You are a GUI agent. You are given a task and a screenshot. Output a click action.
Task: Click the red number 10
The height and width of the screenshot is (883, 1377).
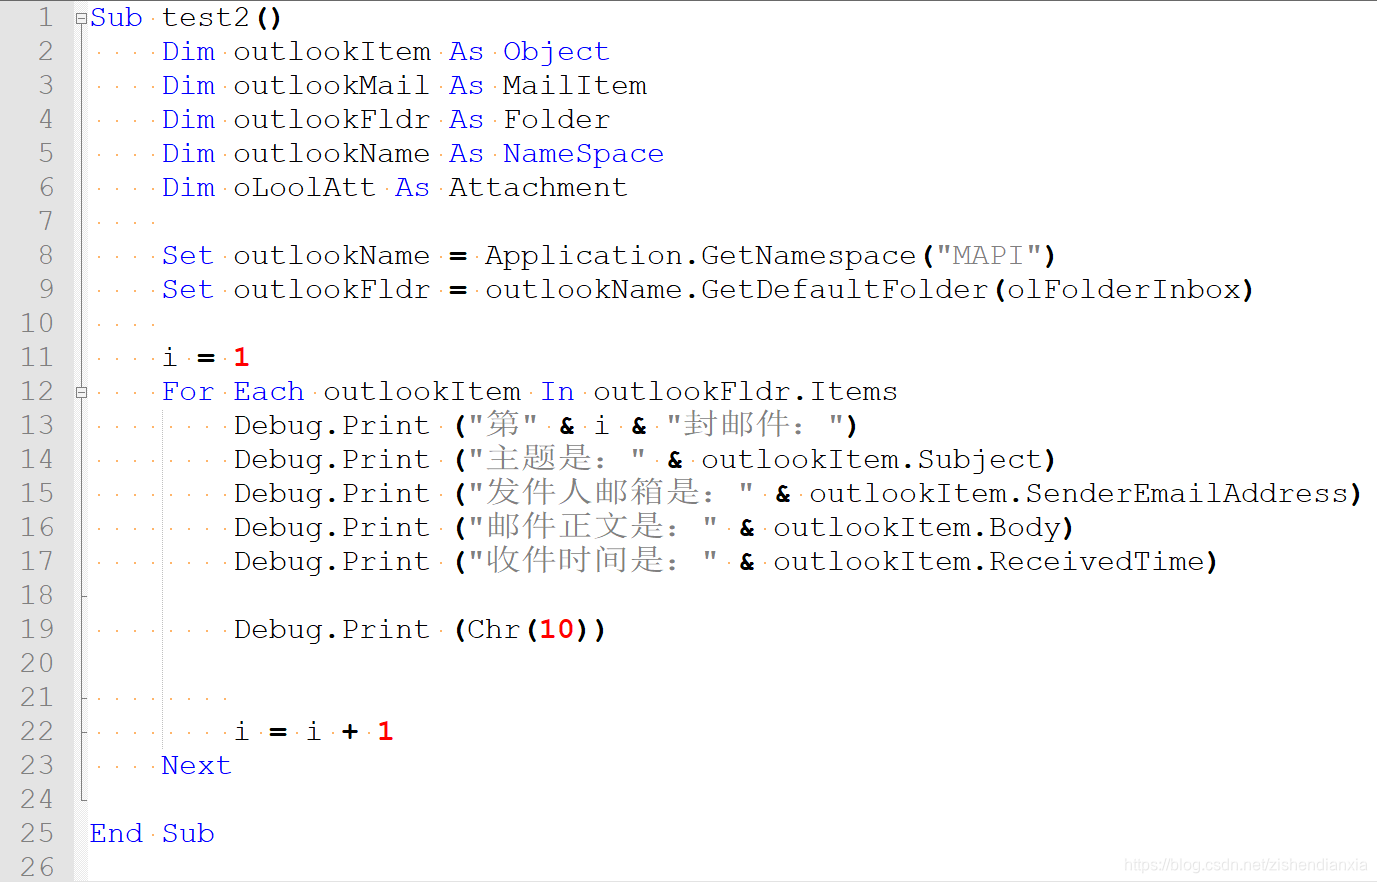tap(557, 630)
